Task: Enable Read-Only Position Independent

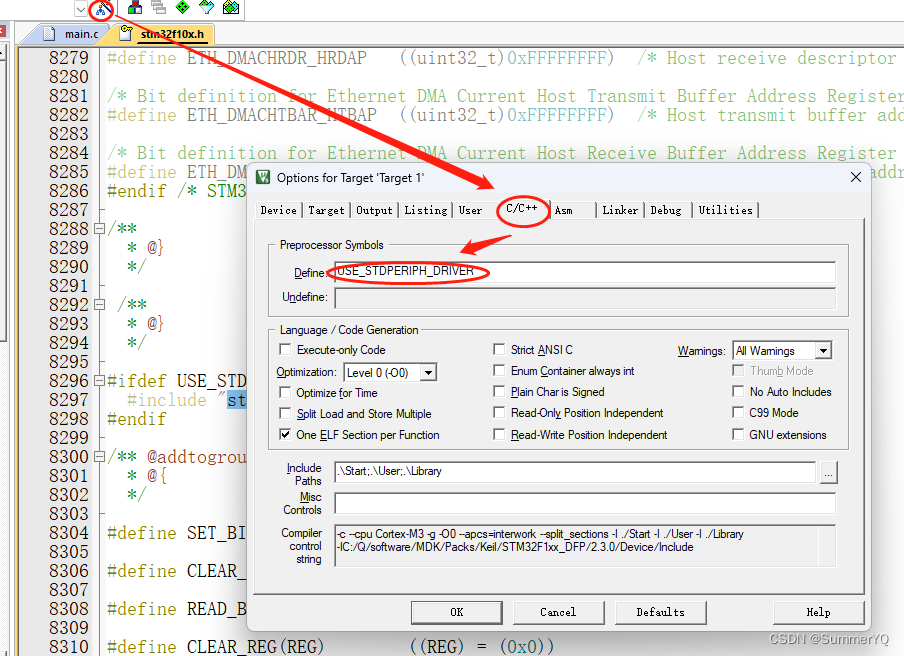Action: coord(499,413)
